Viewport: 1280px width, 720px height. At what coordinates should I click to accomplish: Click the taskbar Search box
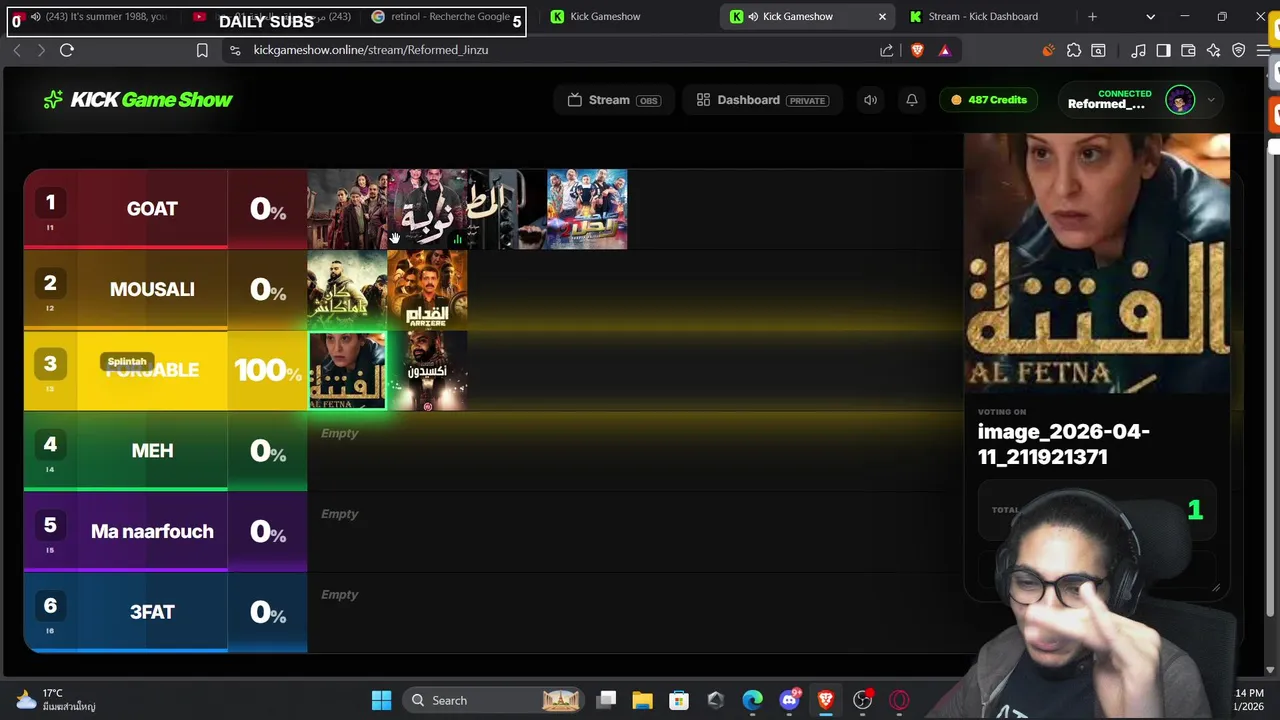pos(495,700)
